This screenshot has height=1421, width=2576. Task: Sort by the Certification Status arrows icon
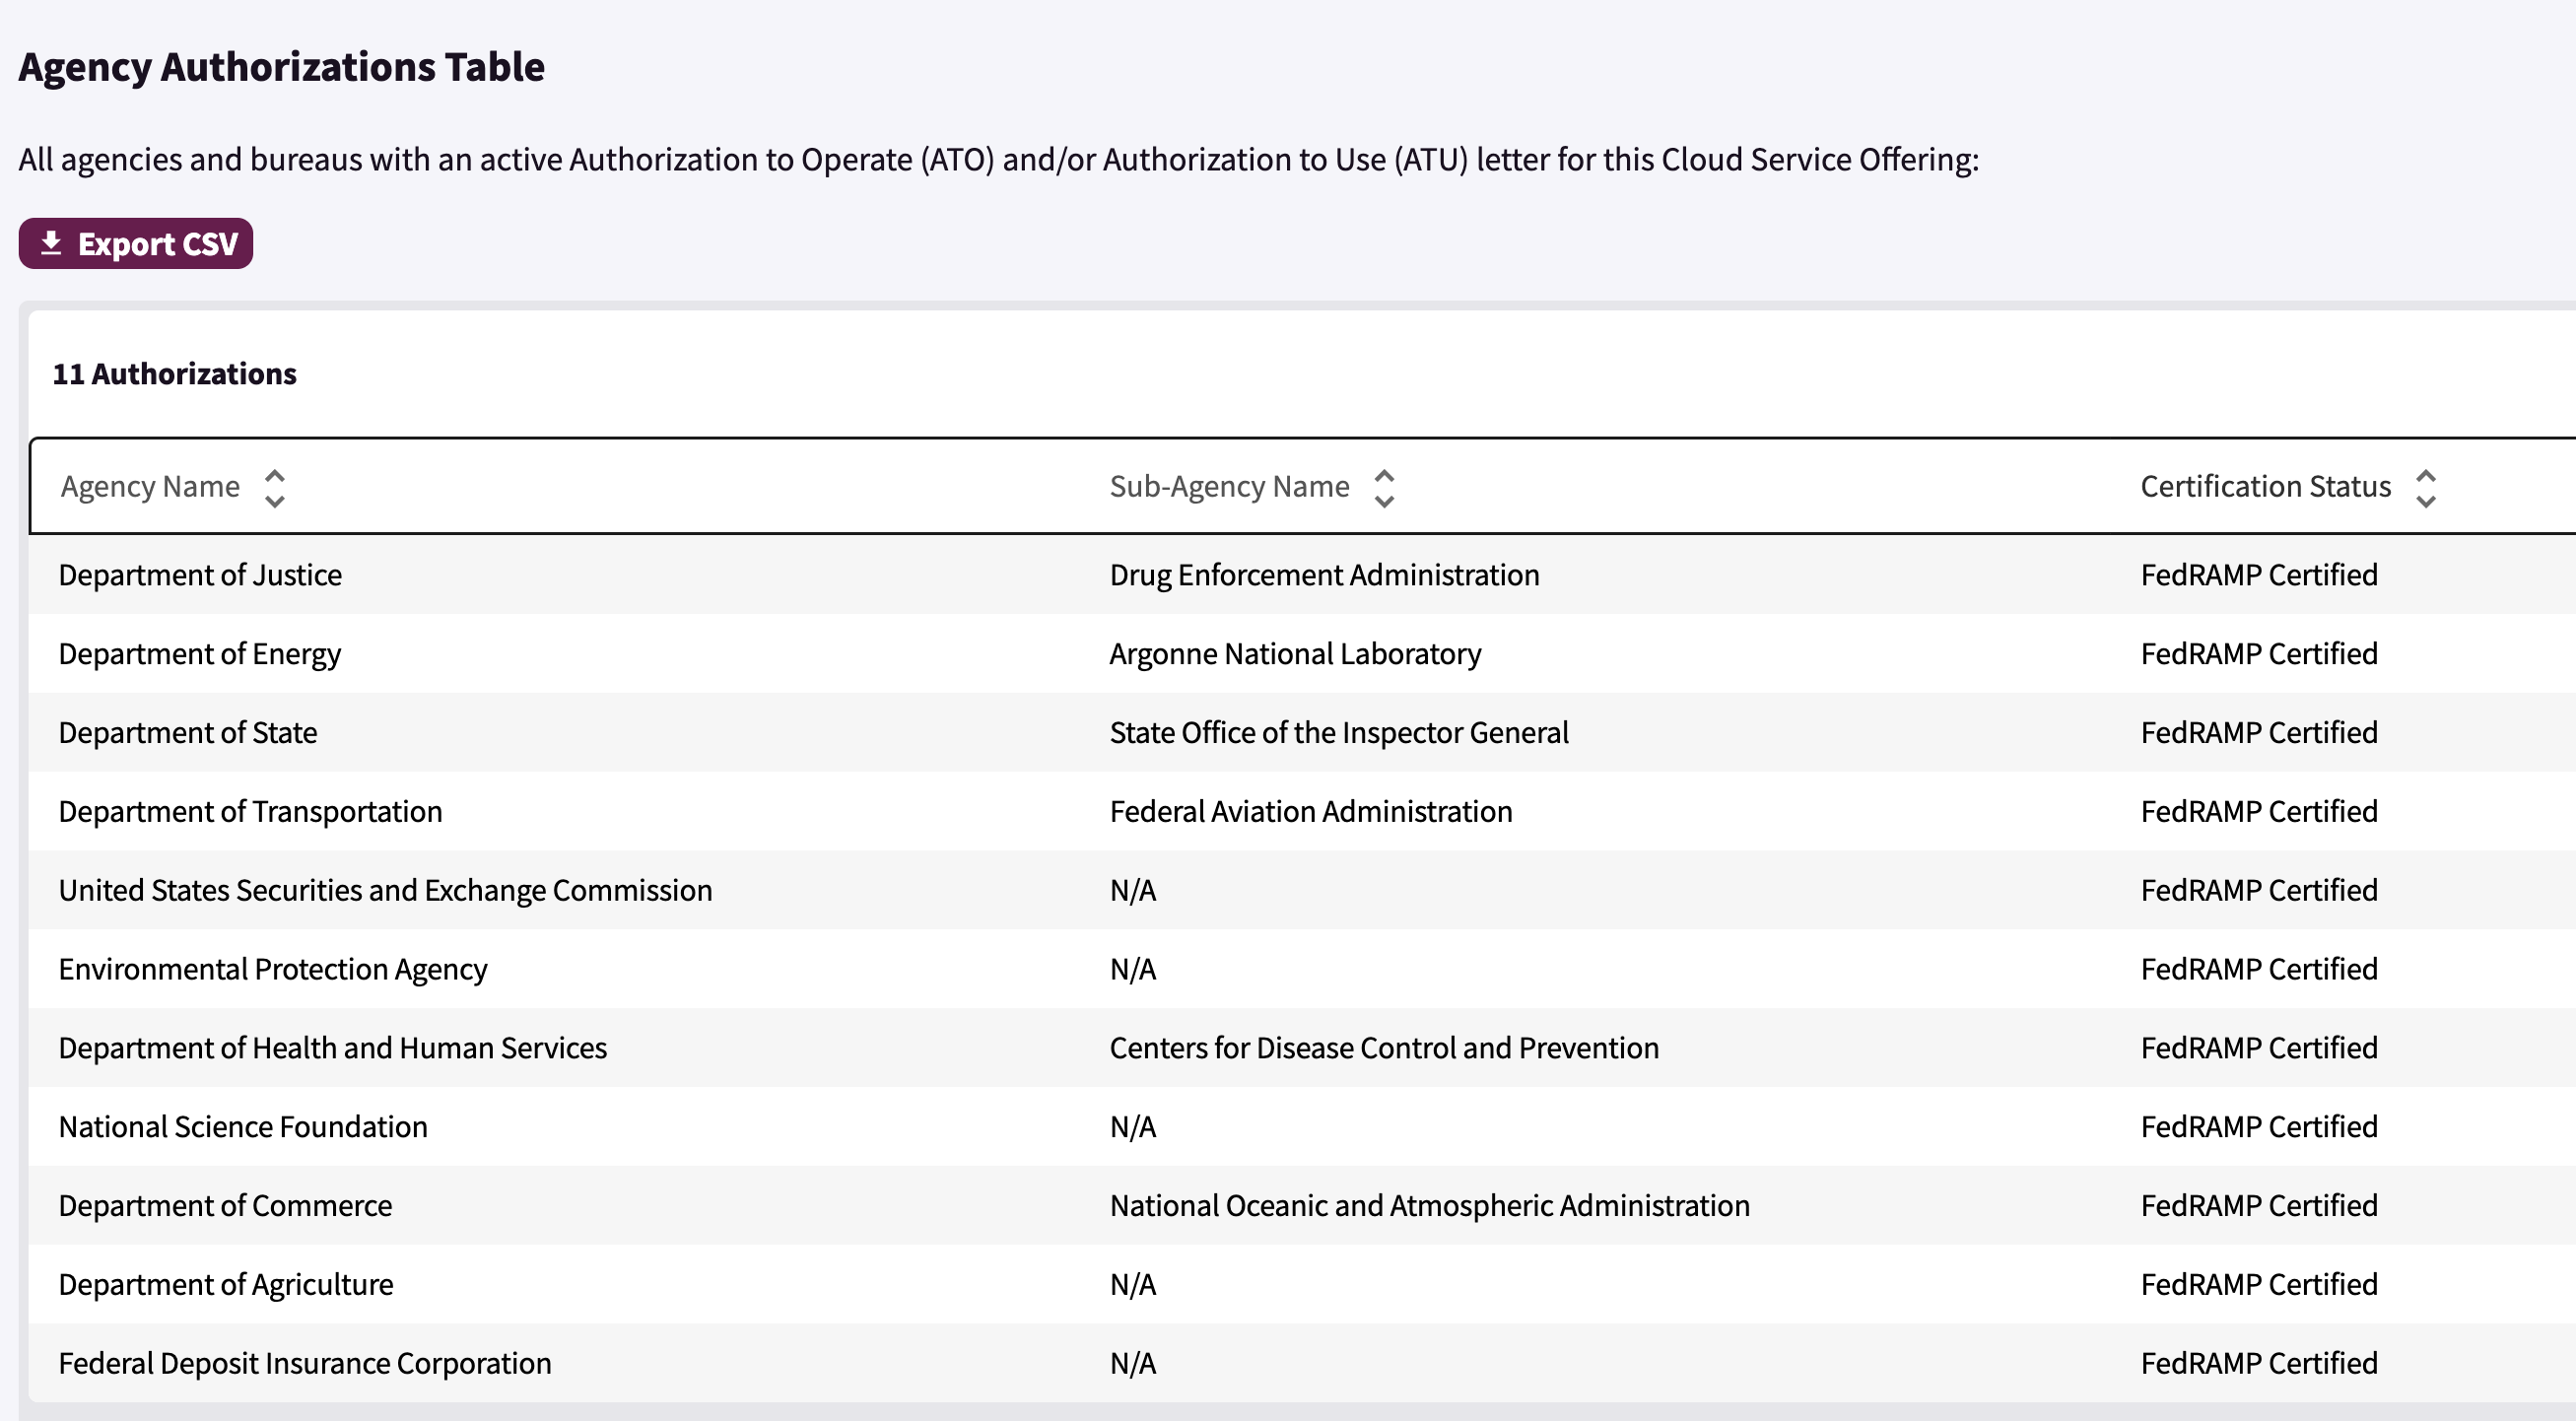[2426, 488]
